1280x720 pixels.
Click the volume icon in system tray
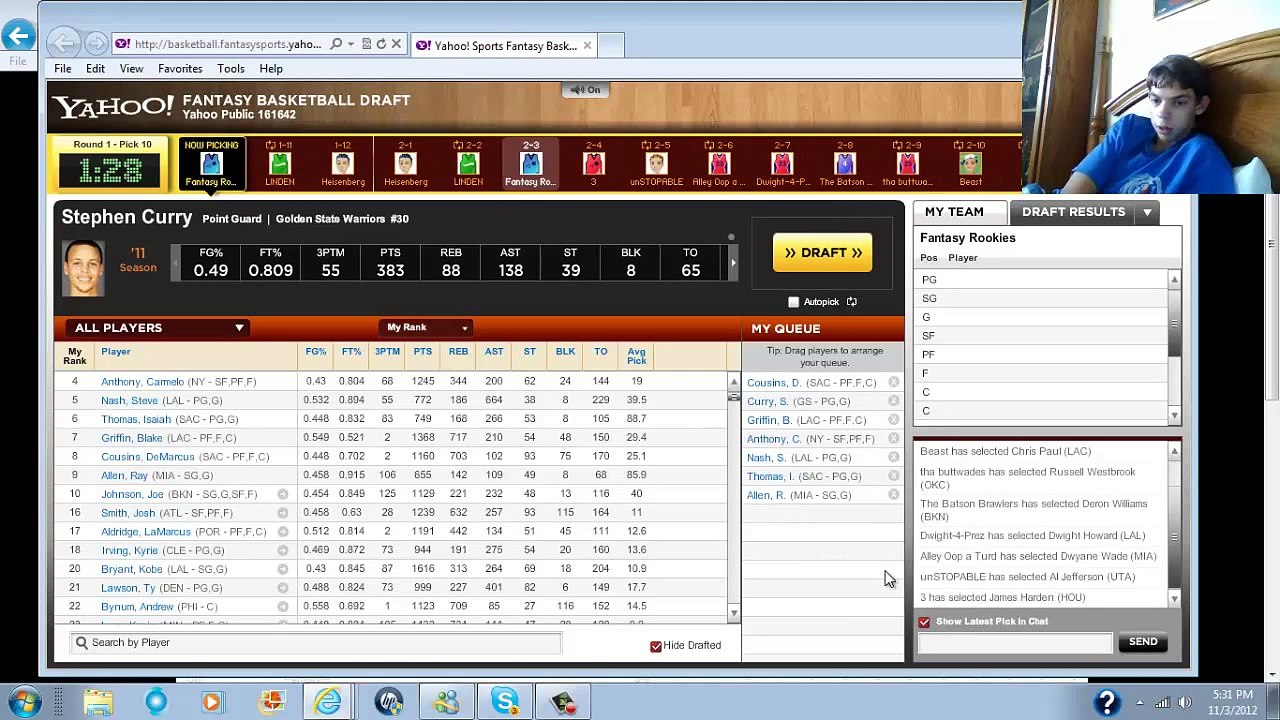click(x=1185, y=702)
